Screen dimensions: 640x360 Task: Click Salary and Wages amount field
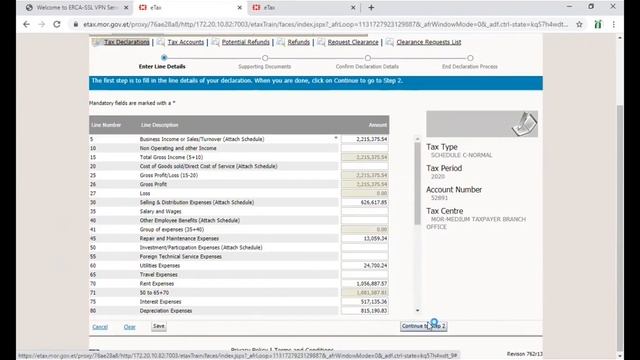tap(365, 211)
